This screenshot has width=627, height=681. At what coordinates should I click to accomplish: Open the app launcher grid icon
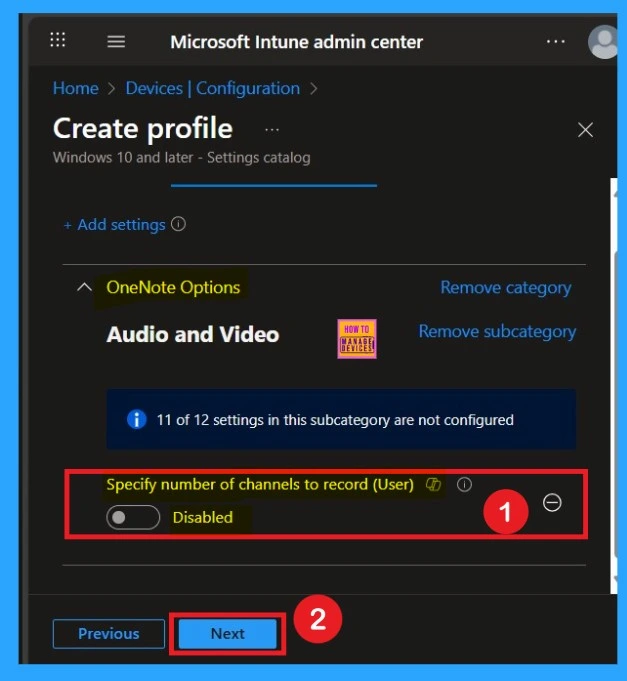click(x=57, y=40)
